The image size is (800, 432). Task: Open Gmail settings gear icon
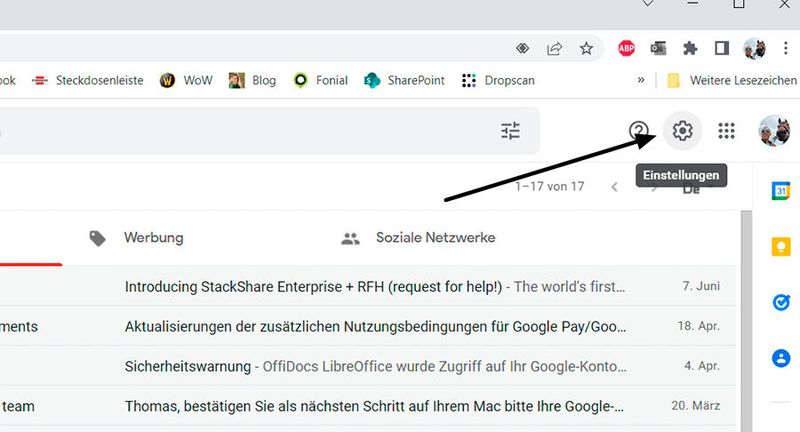pos(682,131)
